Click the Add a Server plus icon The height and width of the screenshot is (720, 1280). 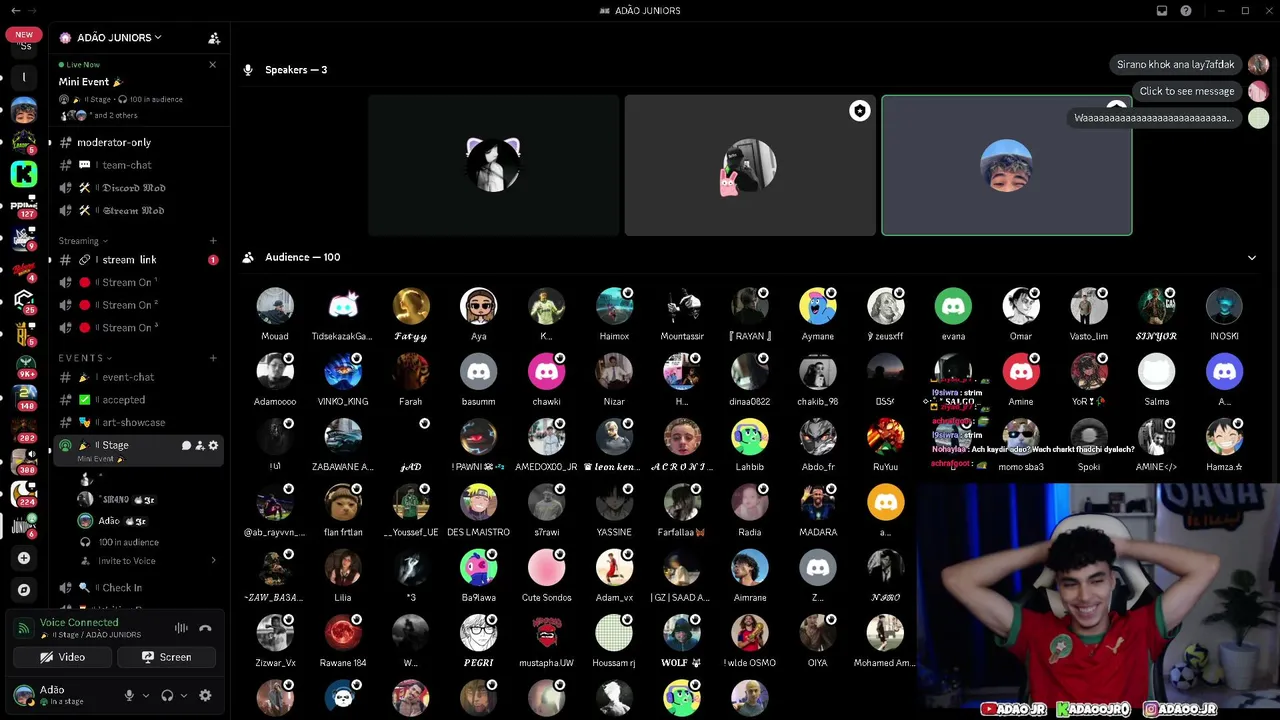pyautogui.click(x=24, y=558)
